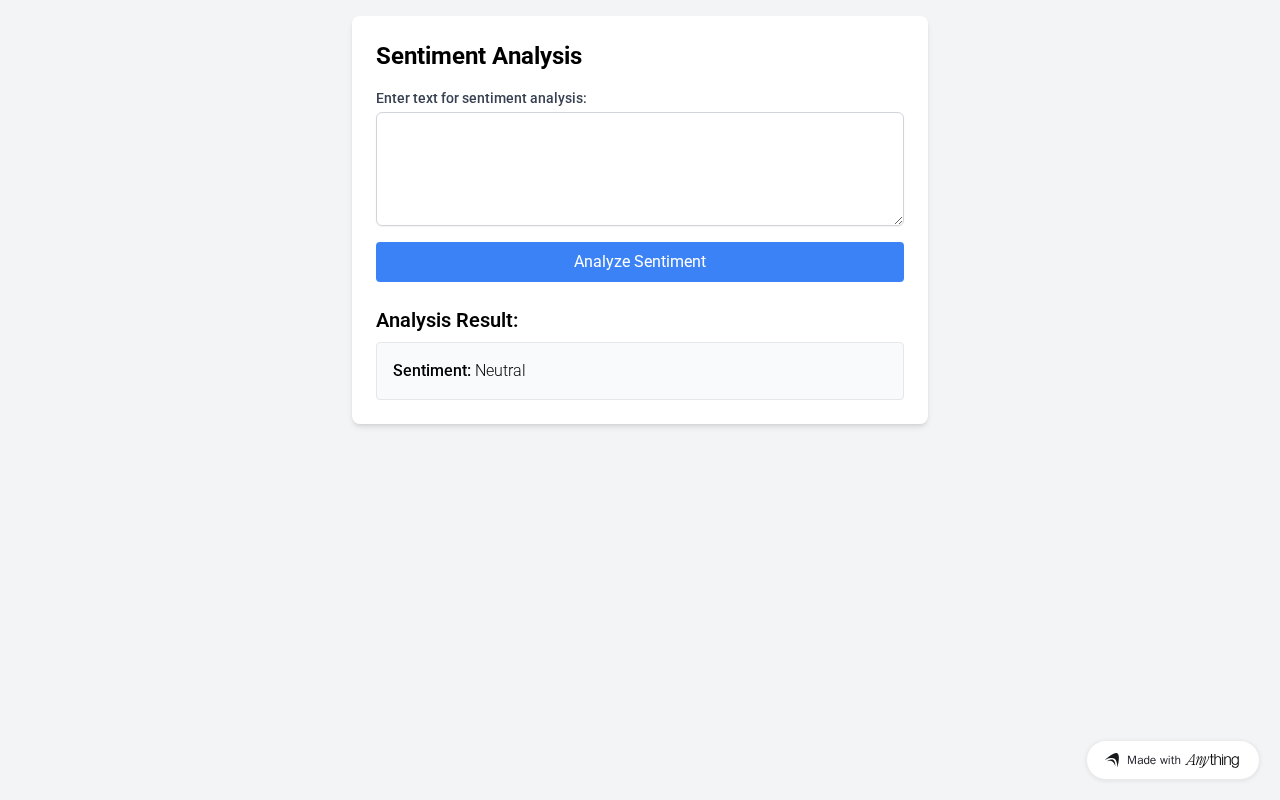
Task: Click the Analyze Sentiment button
Action: [x=640, y=262]
